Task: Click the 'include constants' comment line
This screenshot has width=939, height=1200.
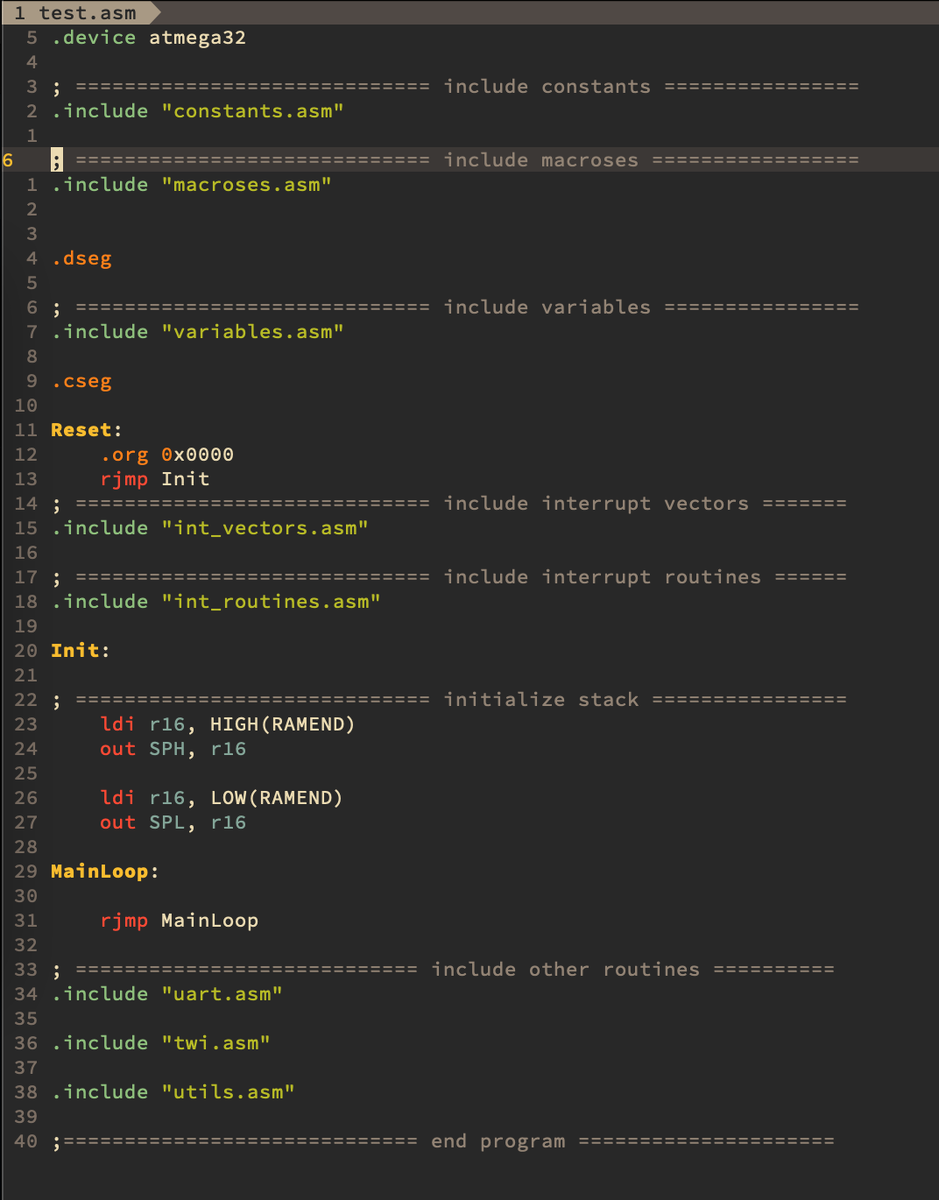Action: pos(455,87)
